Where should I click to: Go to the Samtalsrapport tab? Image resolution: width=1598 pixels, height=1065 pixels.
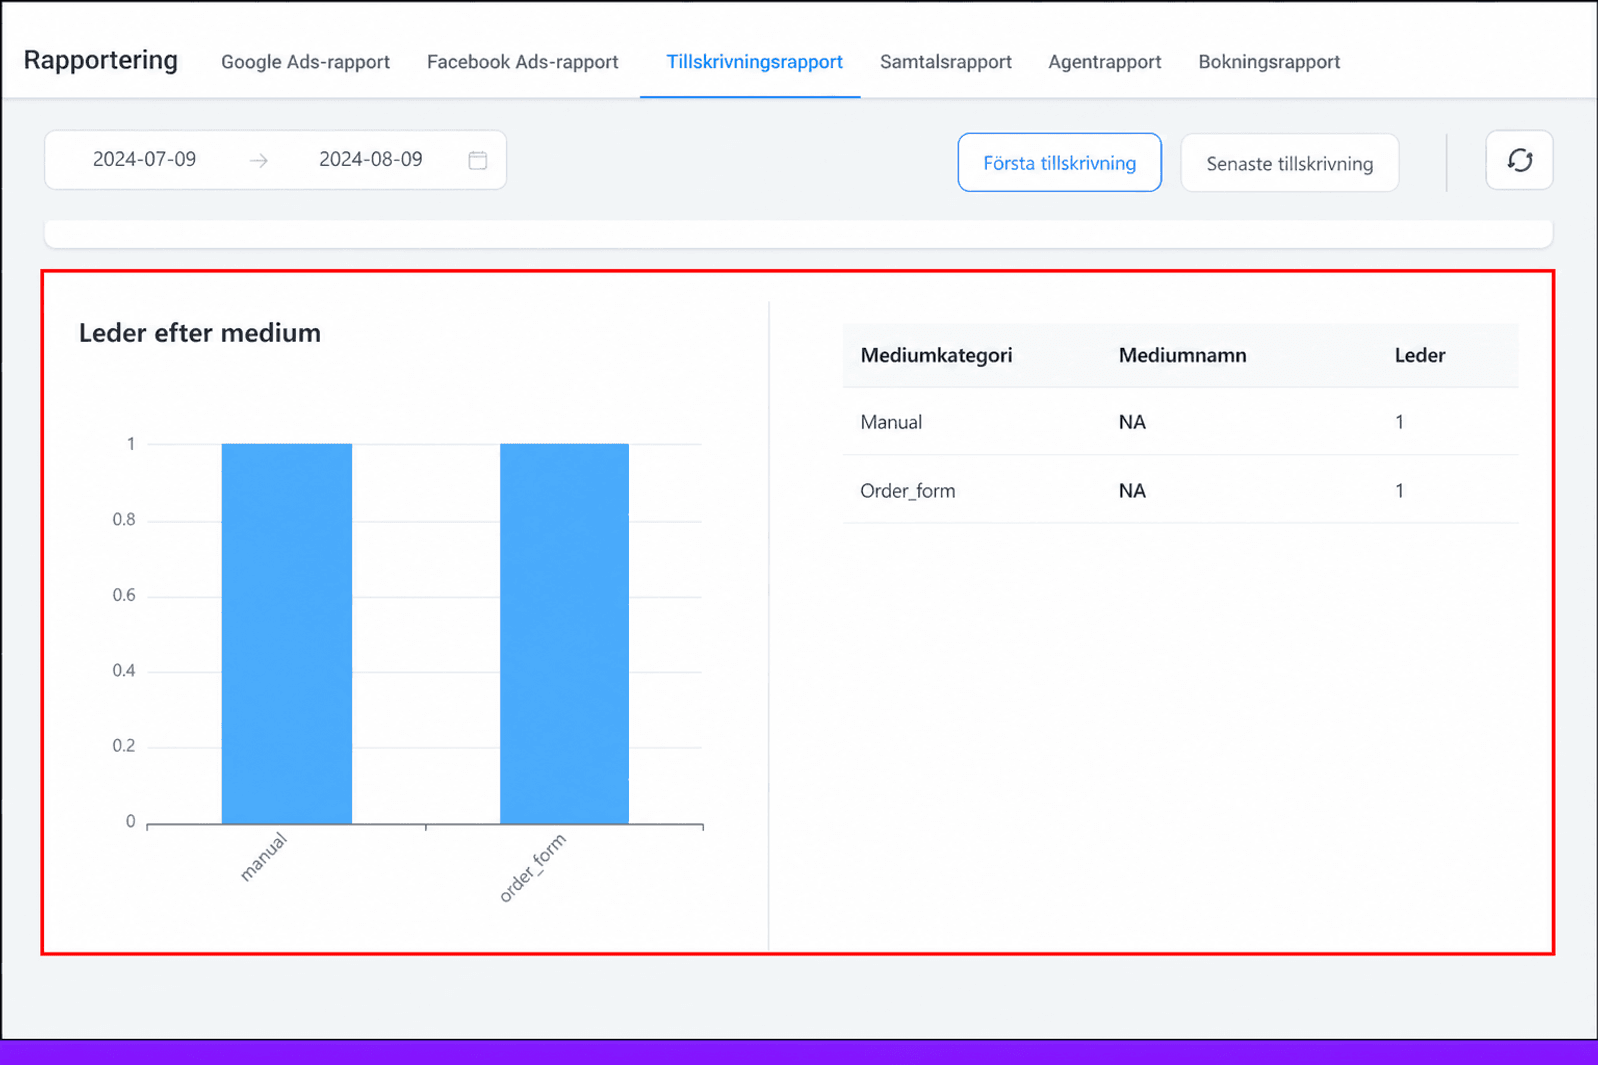pyautogui.click(x=945, y=62)
